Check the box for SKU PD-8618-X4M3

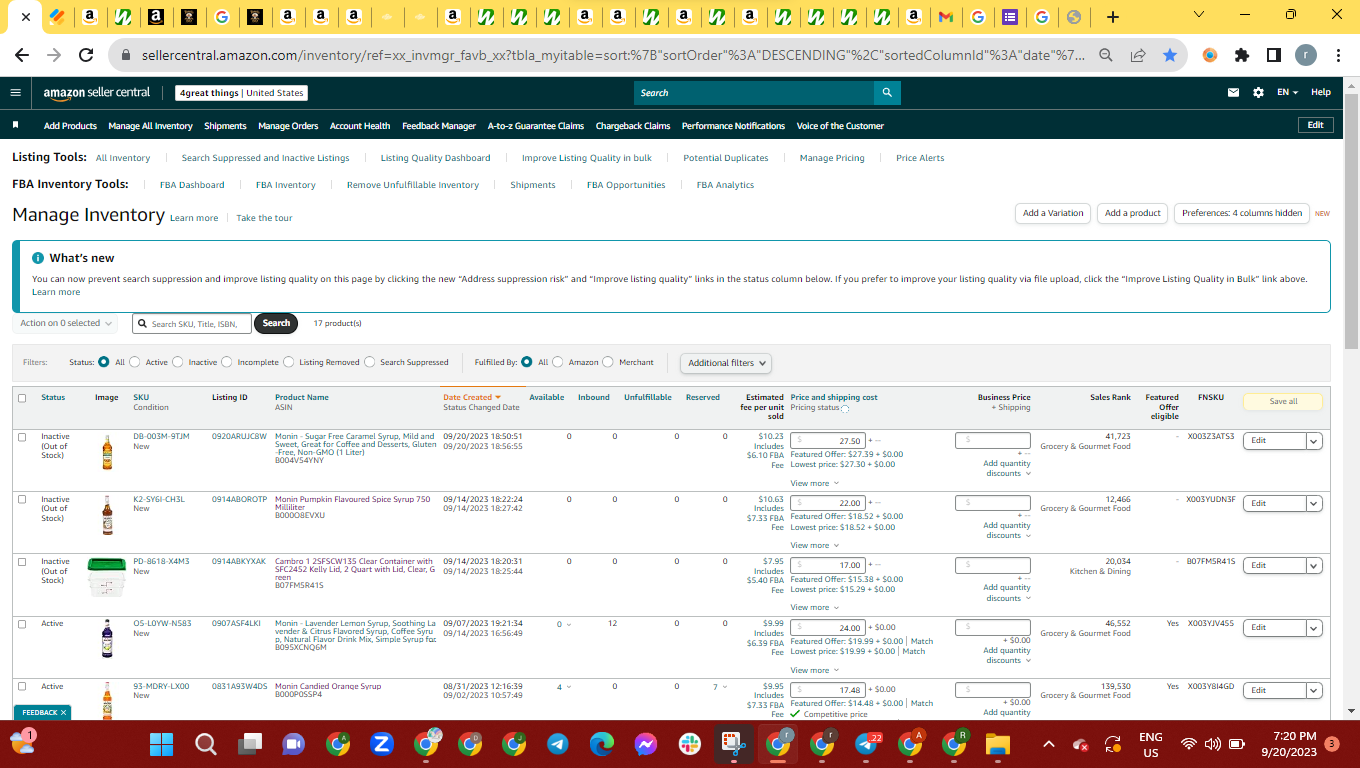coord(22,561)
